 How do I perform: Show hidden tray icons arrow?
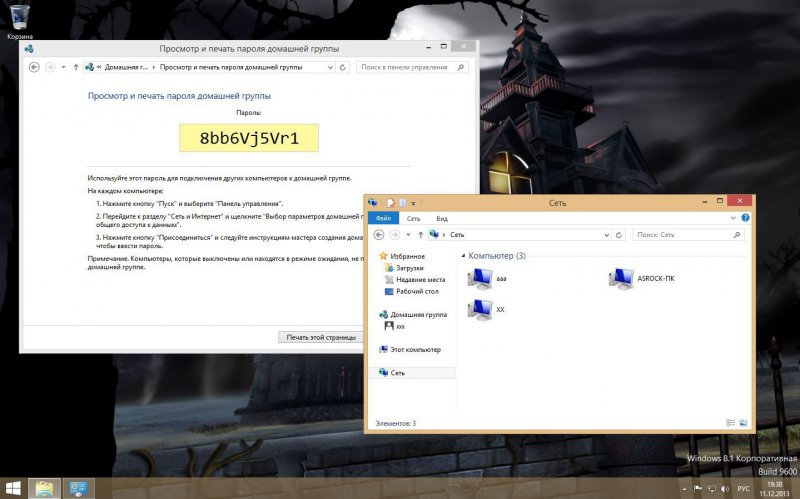pyautogui.click(x=685, y=489)
